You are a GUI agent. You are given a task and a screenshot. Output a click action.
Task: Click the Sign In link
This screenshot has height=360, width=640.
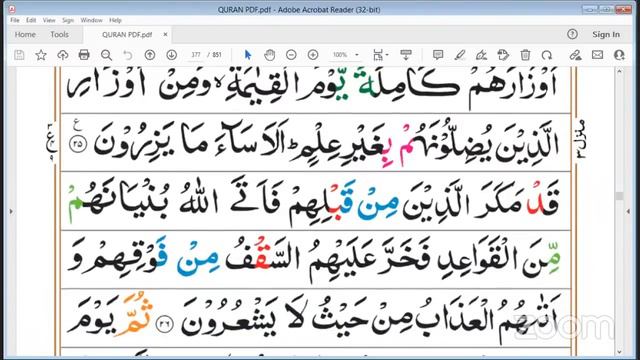click(x=606, y=35)
